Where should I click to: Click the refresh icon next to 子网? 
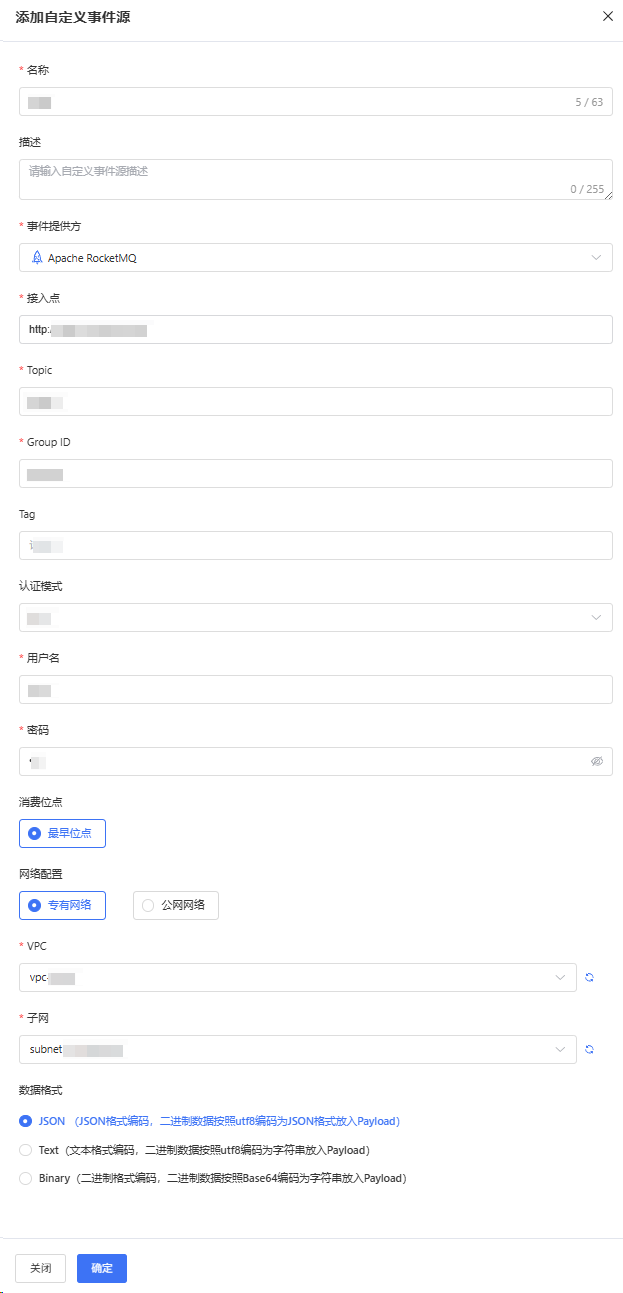pyautogui.click(x=589, y=1049)
